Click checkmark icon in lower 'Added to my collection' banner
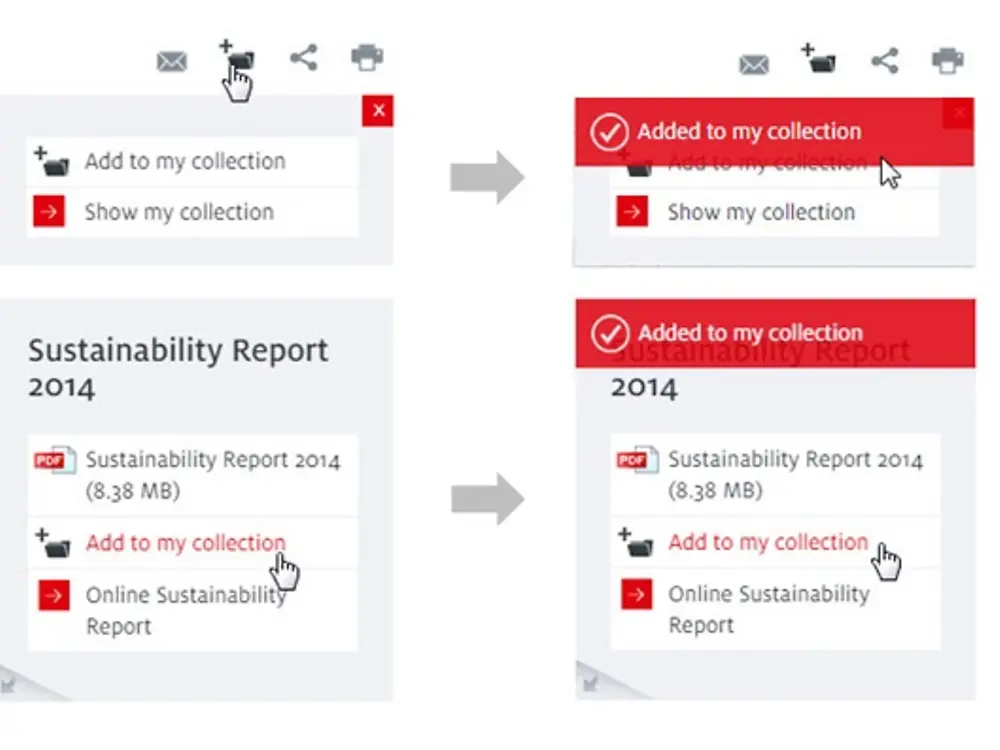 click(x=610, y=334)
